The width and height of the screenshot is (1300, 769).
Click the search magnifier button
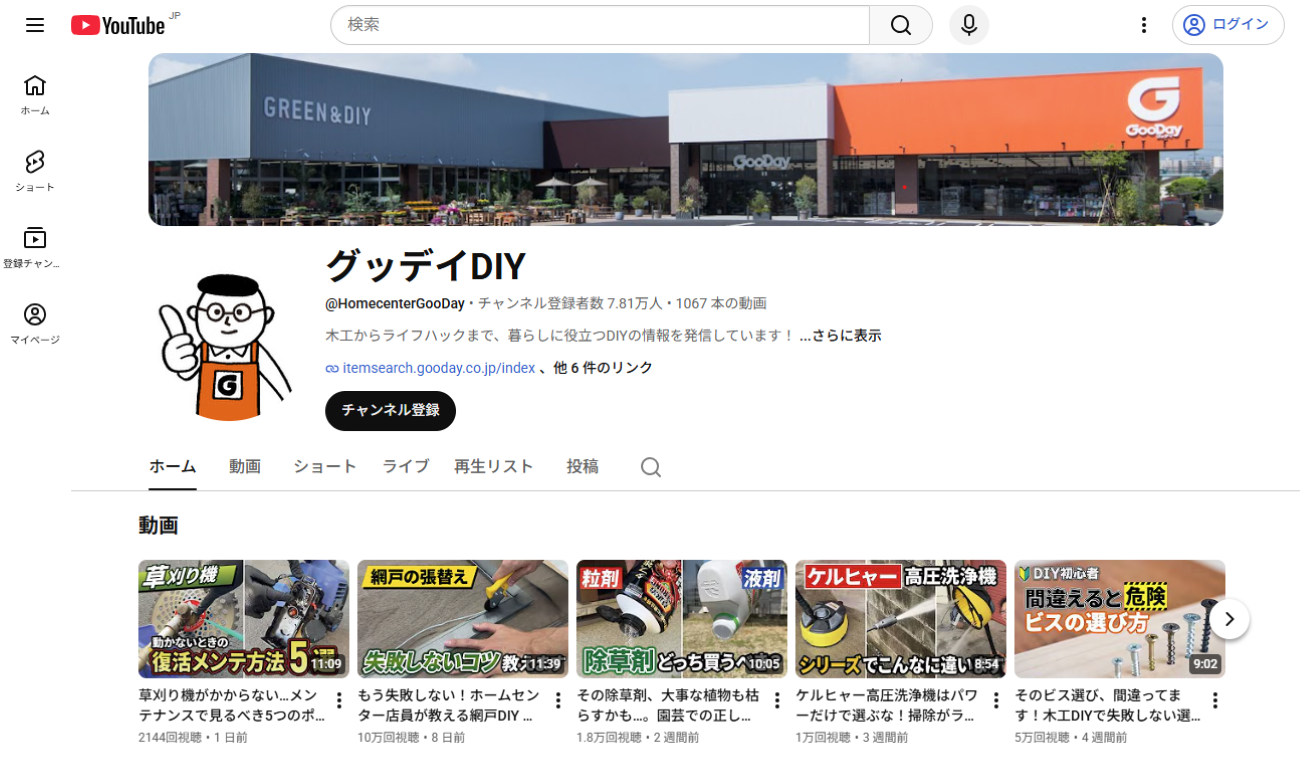point(901,25)
